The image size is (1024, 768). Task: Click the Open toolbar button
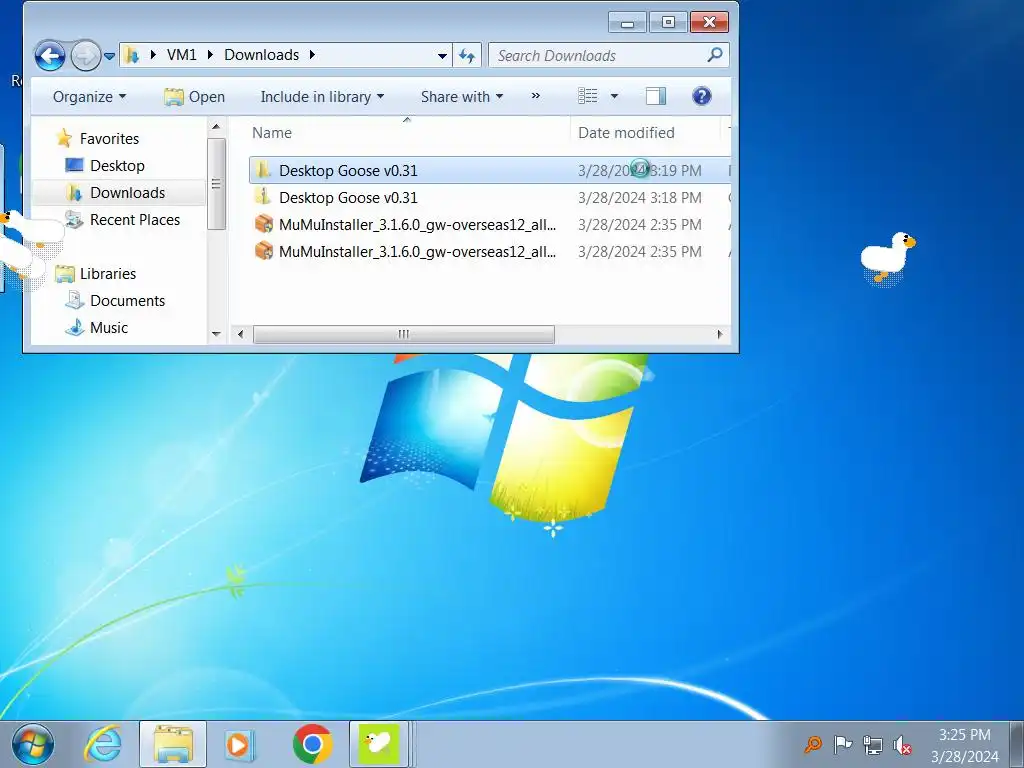[195, 97]
